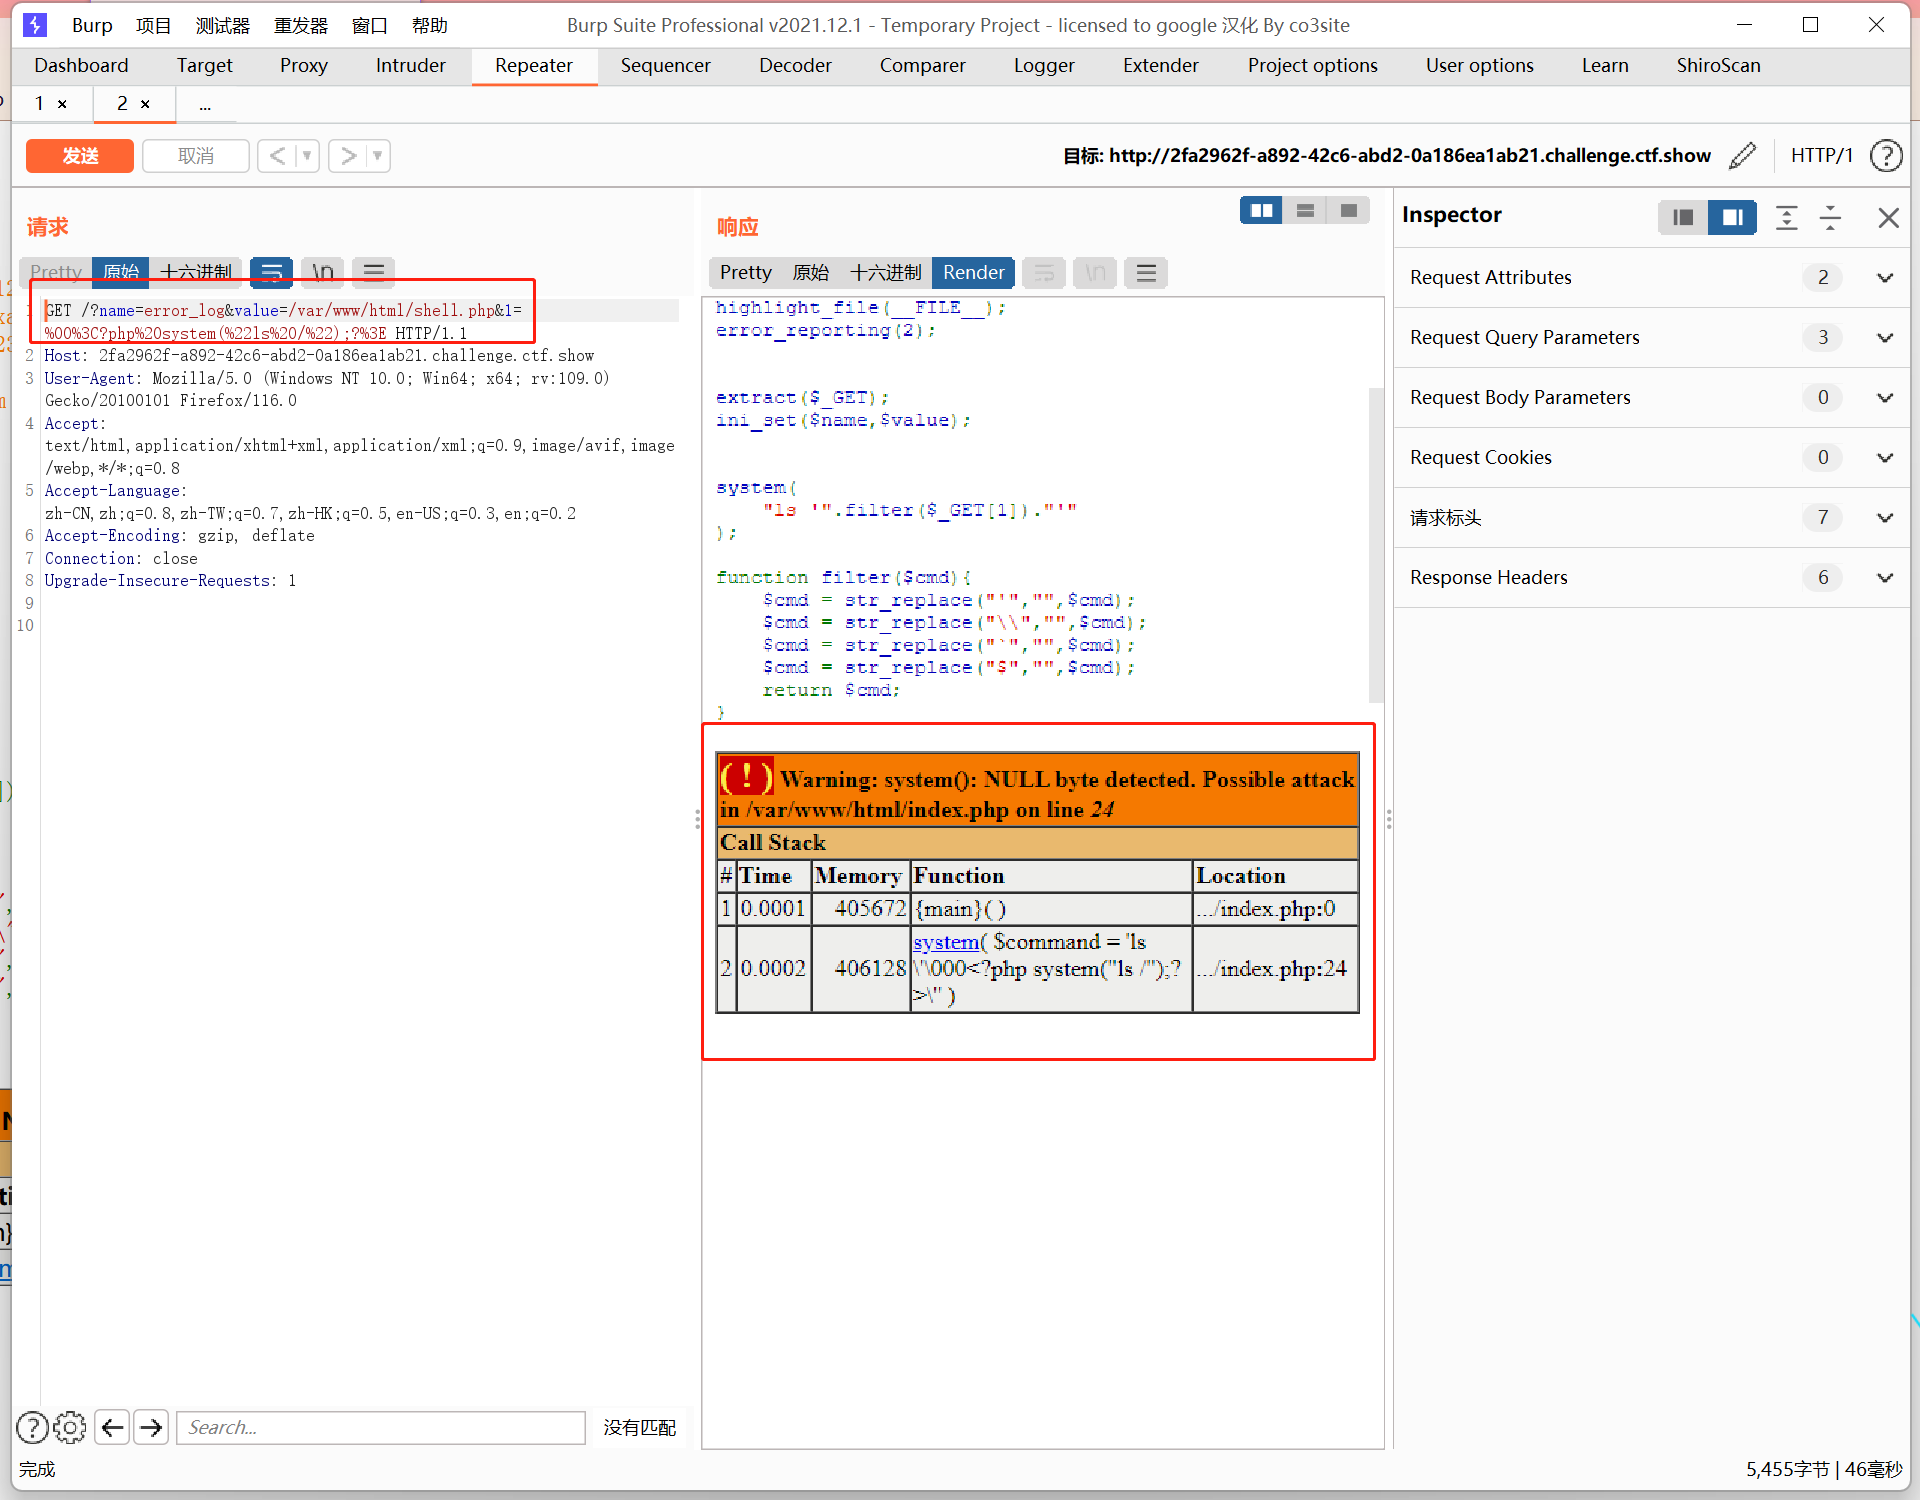This screenshot has height=1500, width=1920.
Task: Select the response Render view
Action: (x=973, y=272)
